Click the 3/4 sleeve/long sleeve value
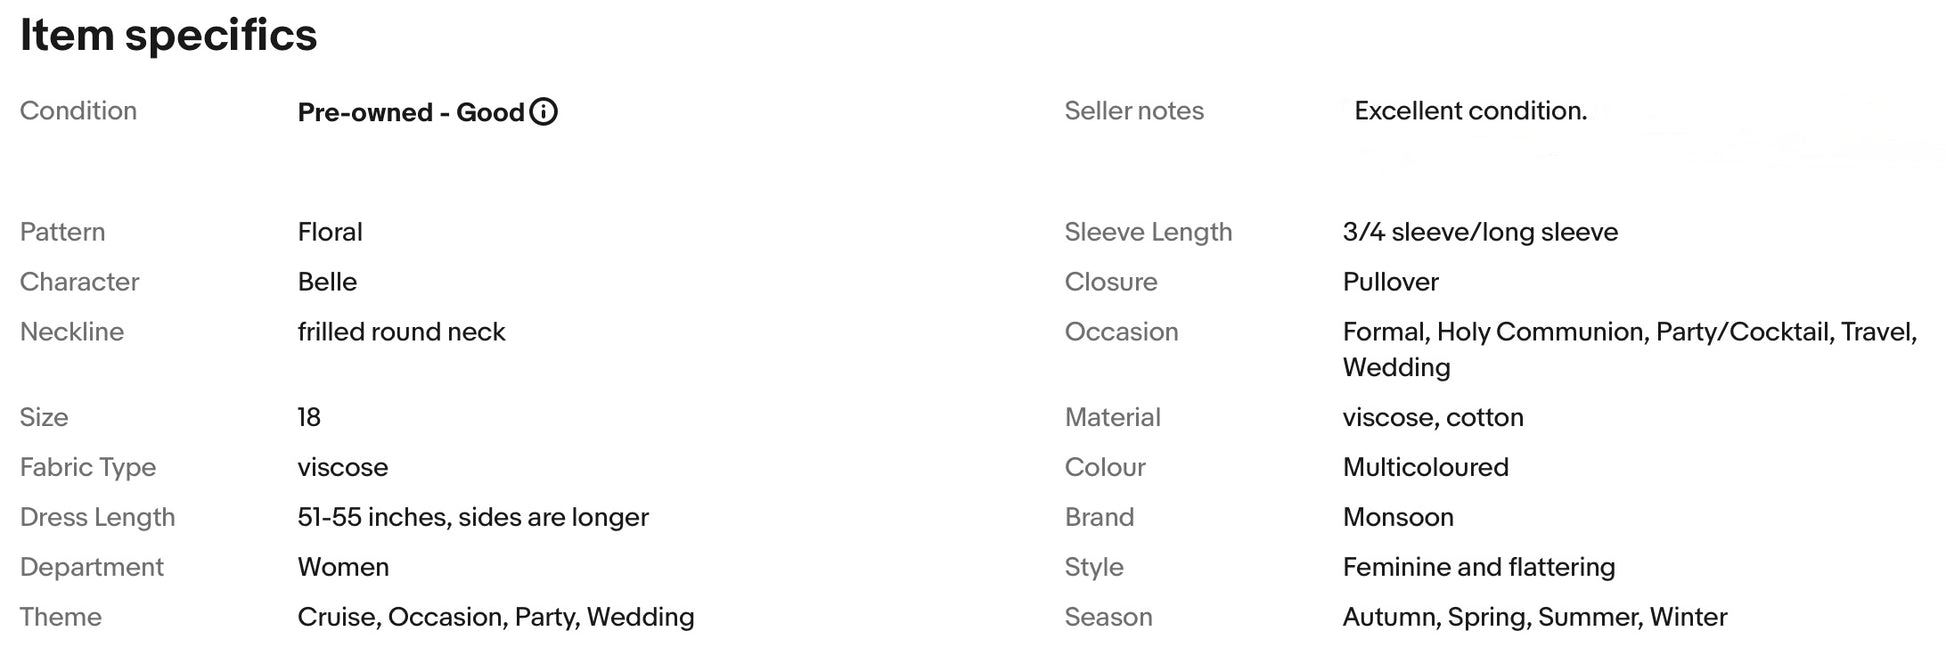 tap(1480, 232)
